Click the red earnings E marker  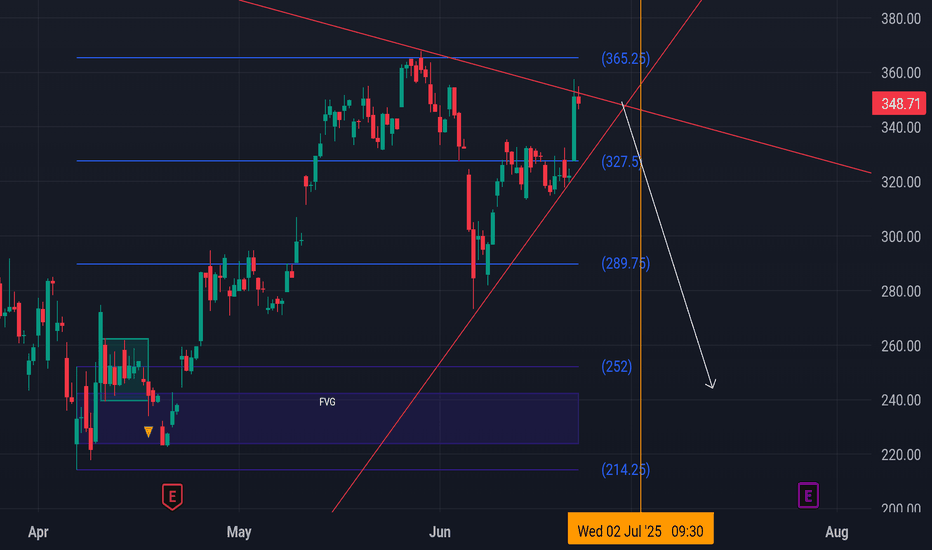[x=172, y=496]
